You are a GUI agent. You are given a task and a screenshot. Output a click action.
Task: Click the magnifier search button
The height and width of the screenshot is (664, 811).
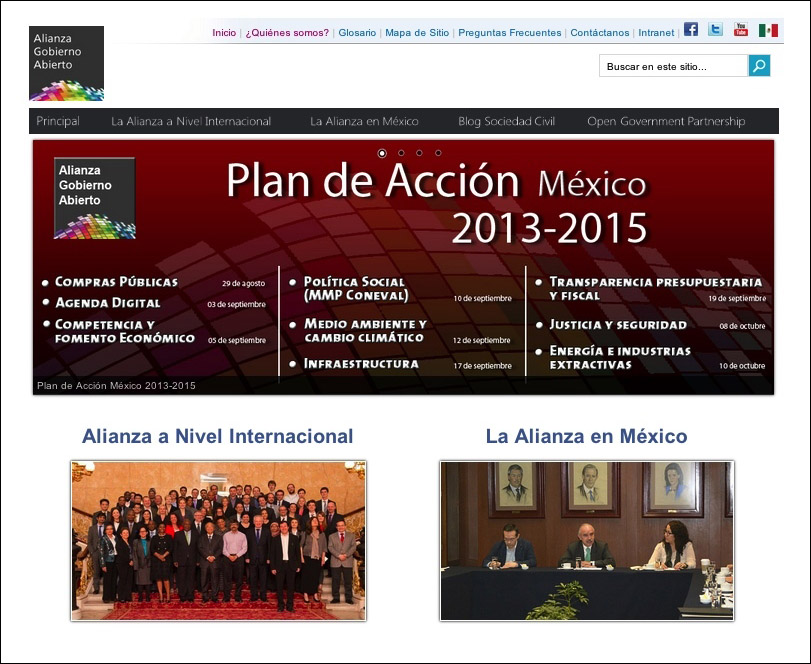[759, 66]
